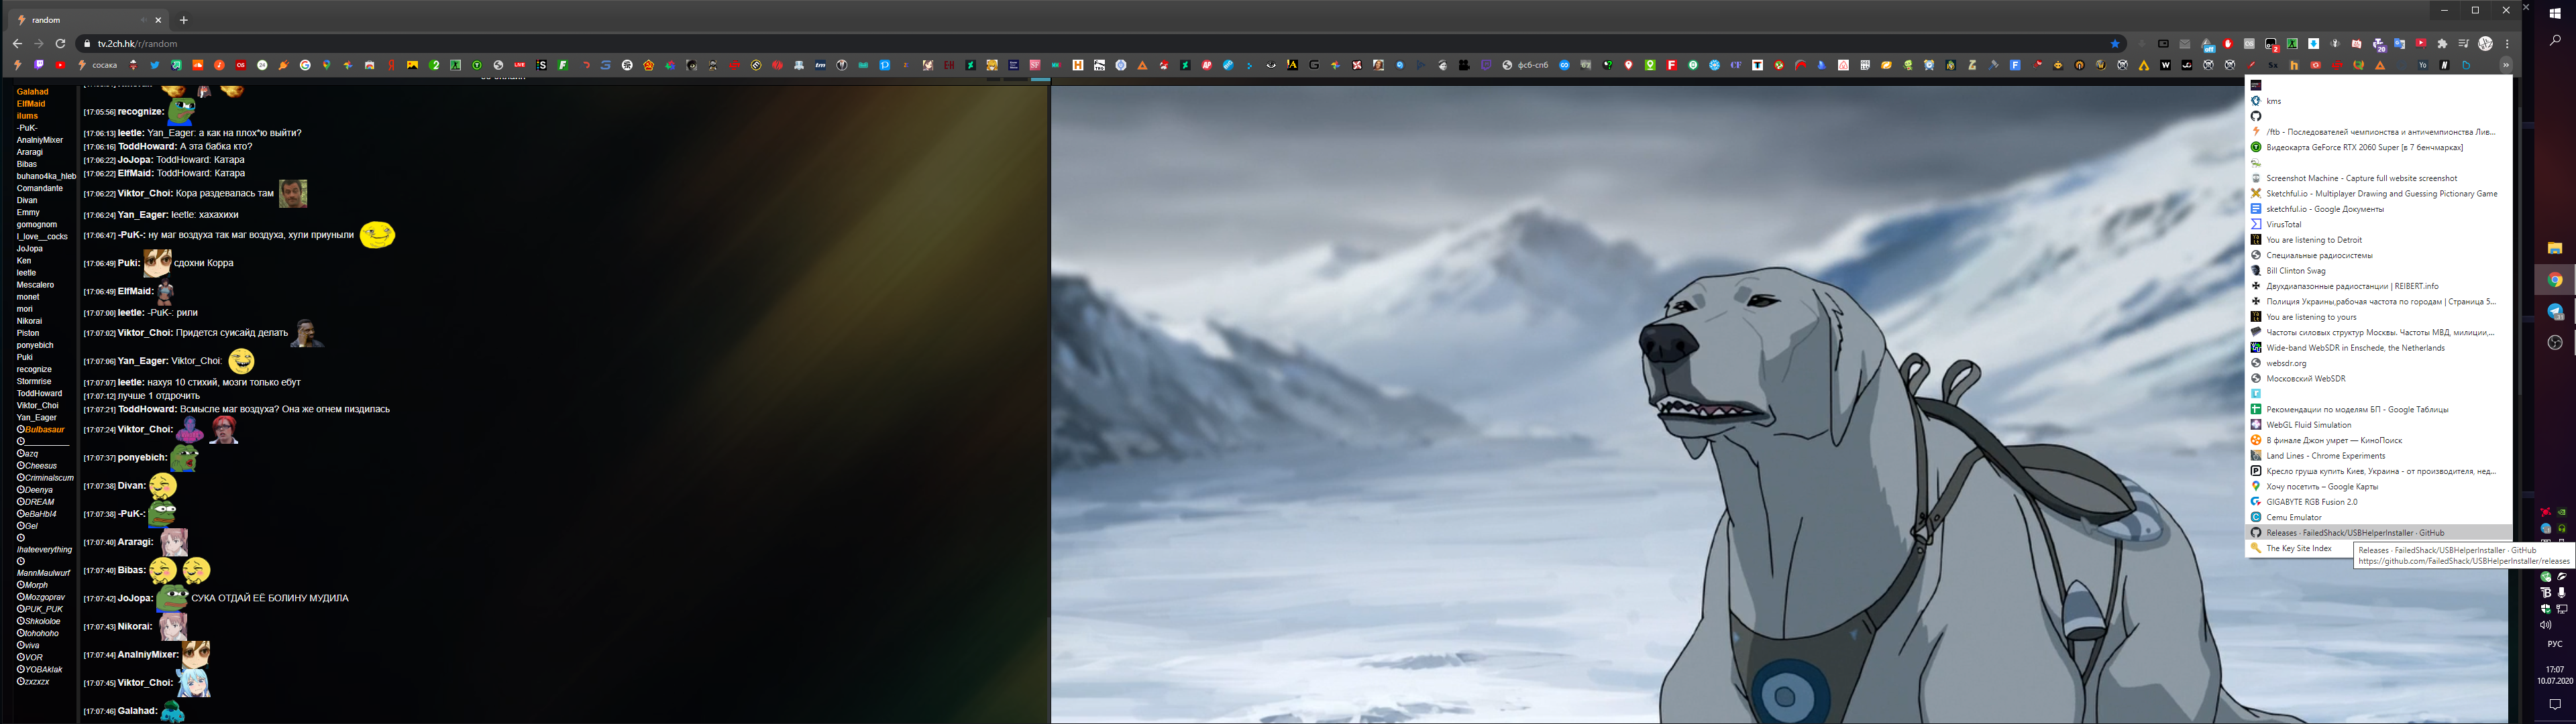This screenshot has height=724, width=2576.
Task: Click the mail envelope extension icon
Action: point(2184,44)
